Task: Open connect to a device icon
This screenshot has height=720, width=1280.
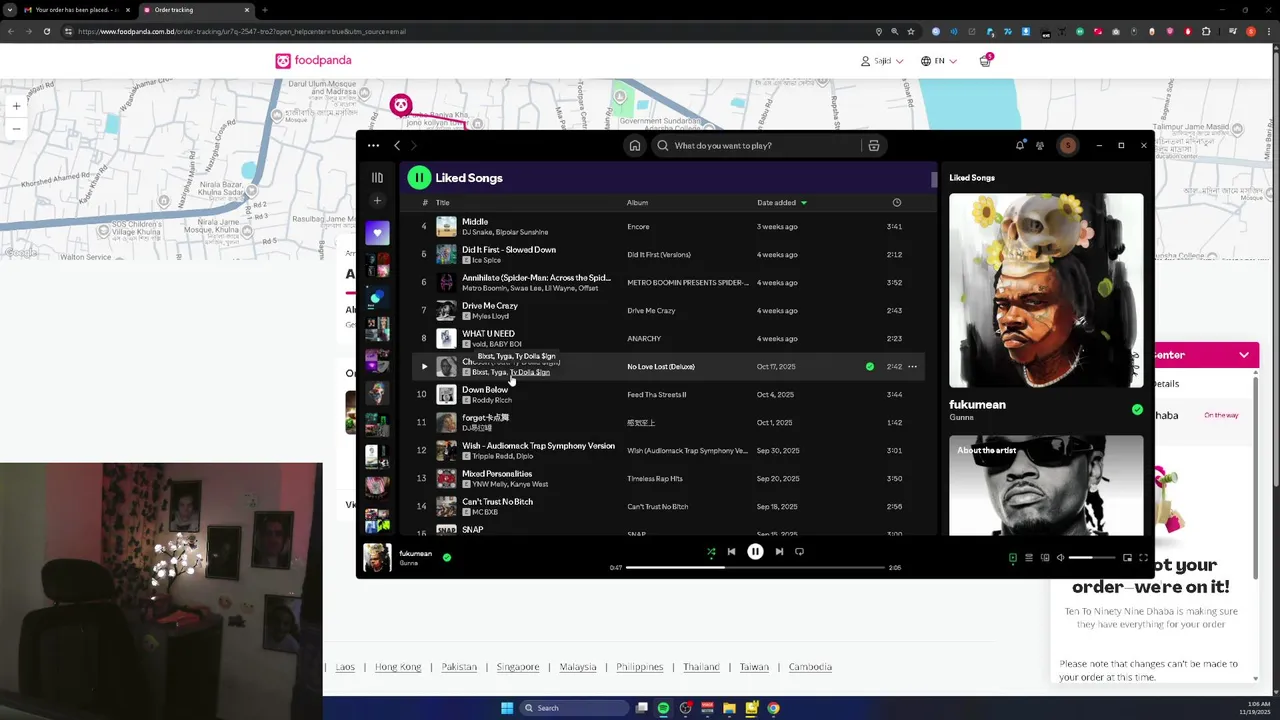Action: click(x=1045, y=558)
